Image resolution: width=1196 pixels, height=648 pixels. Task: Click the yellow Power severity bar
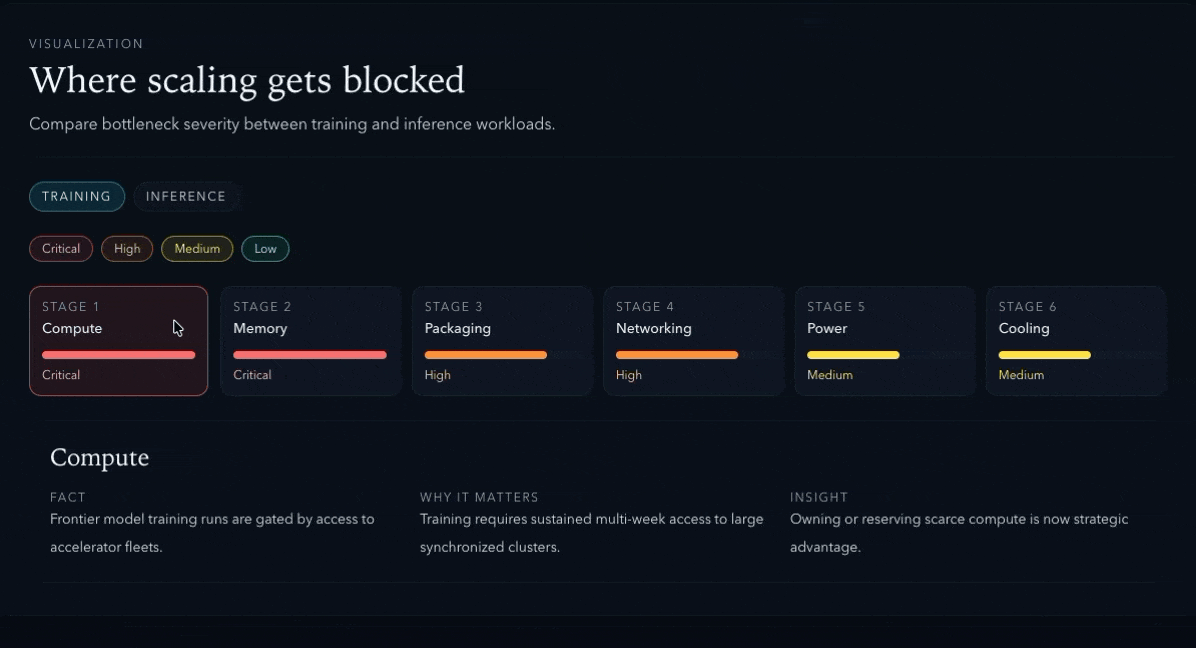pyautogui.click(x=853, y=355)
